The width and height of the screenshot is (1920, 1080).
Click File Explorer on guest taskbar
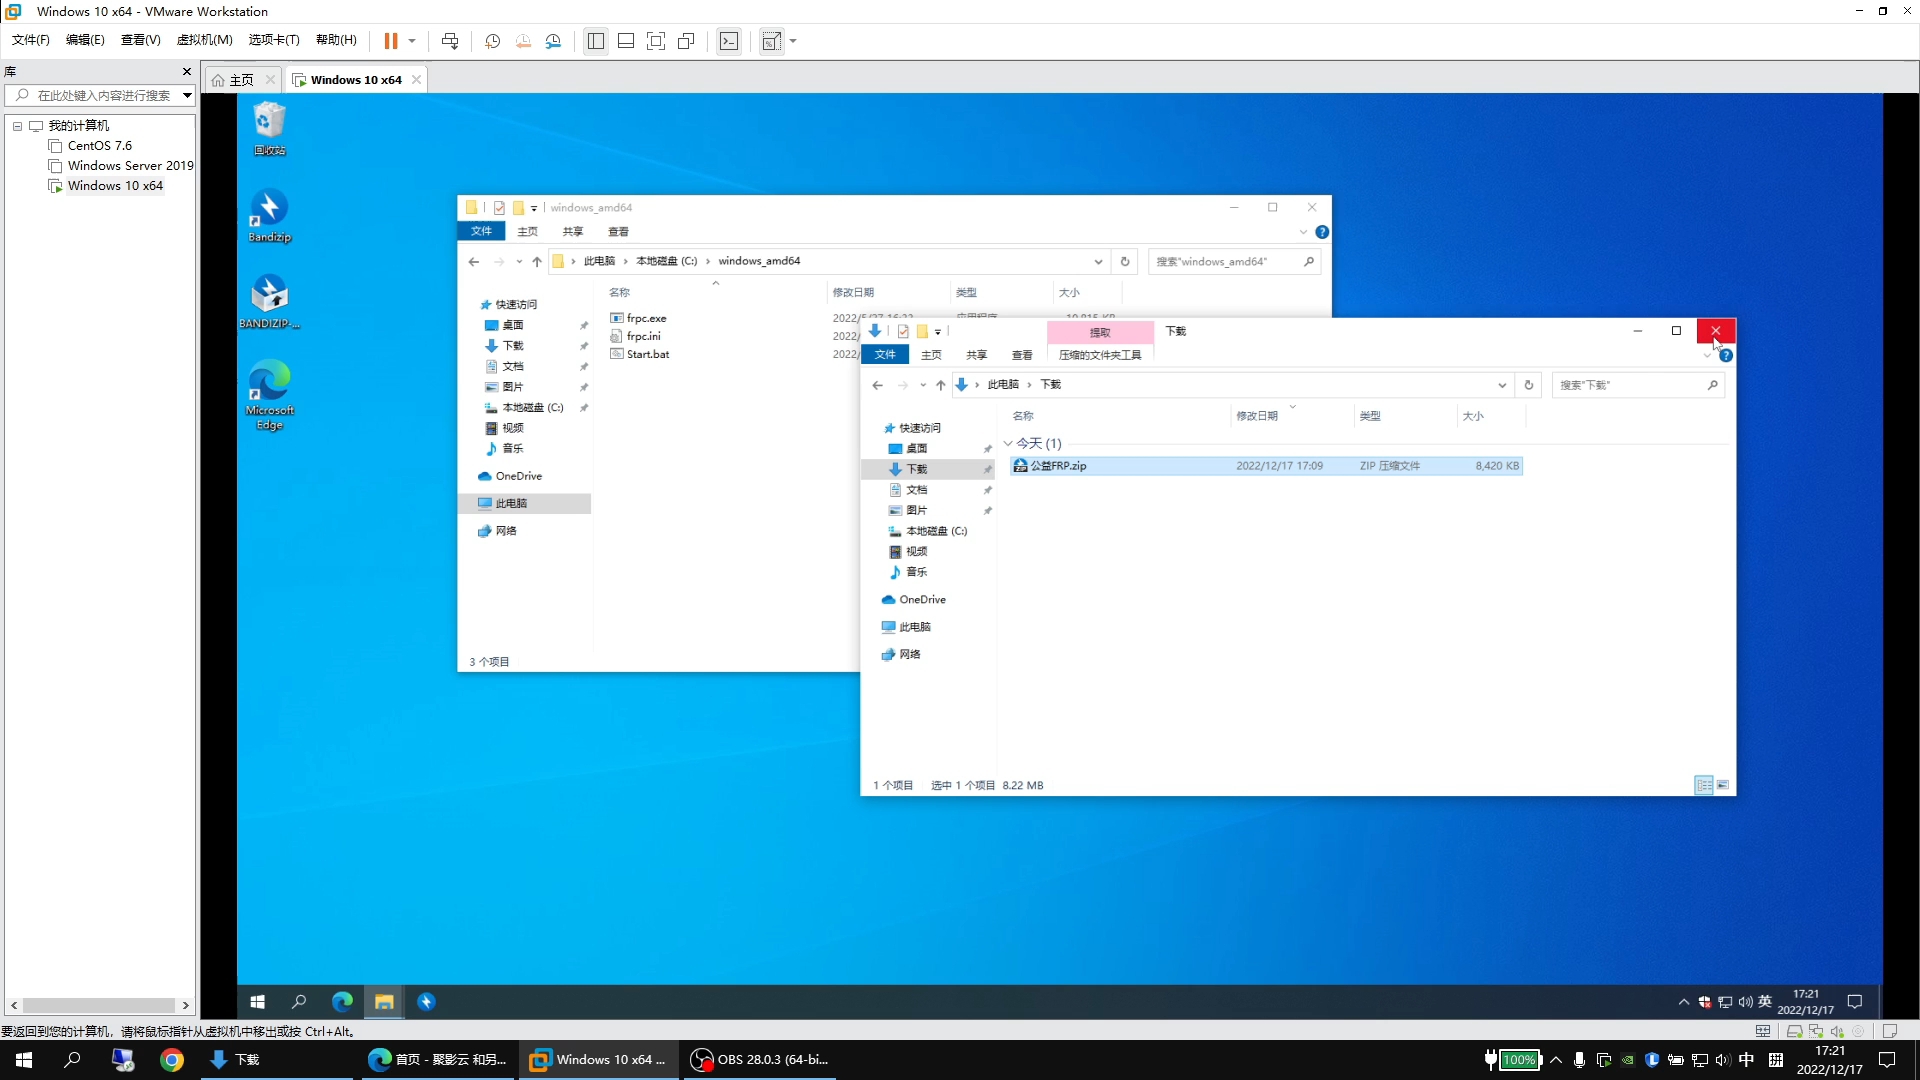click(x=384, y=1001)
